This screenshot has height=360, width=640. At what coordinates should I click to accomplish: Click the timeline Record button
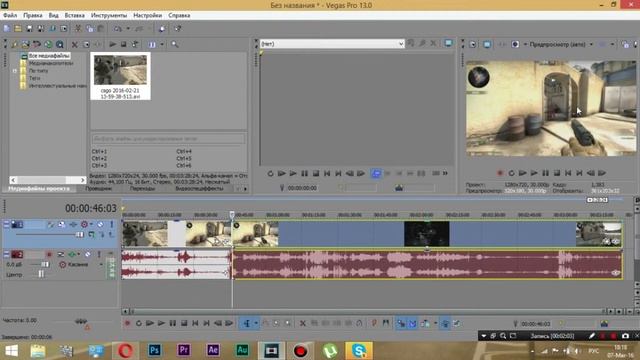pyautogui.click(x=127, y=323)
